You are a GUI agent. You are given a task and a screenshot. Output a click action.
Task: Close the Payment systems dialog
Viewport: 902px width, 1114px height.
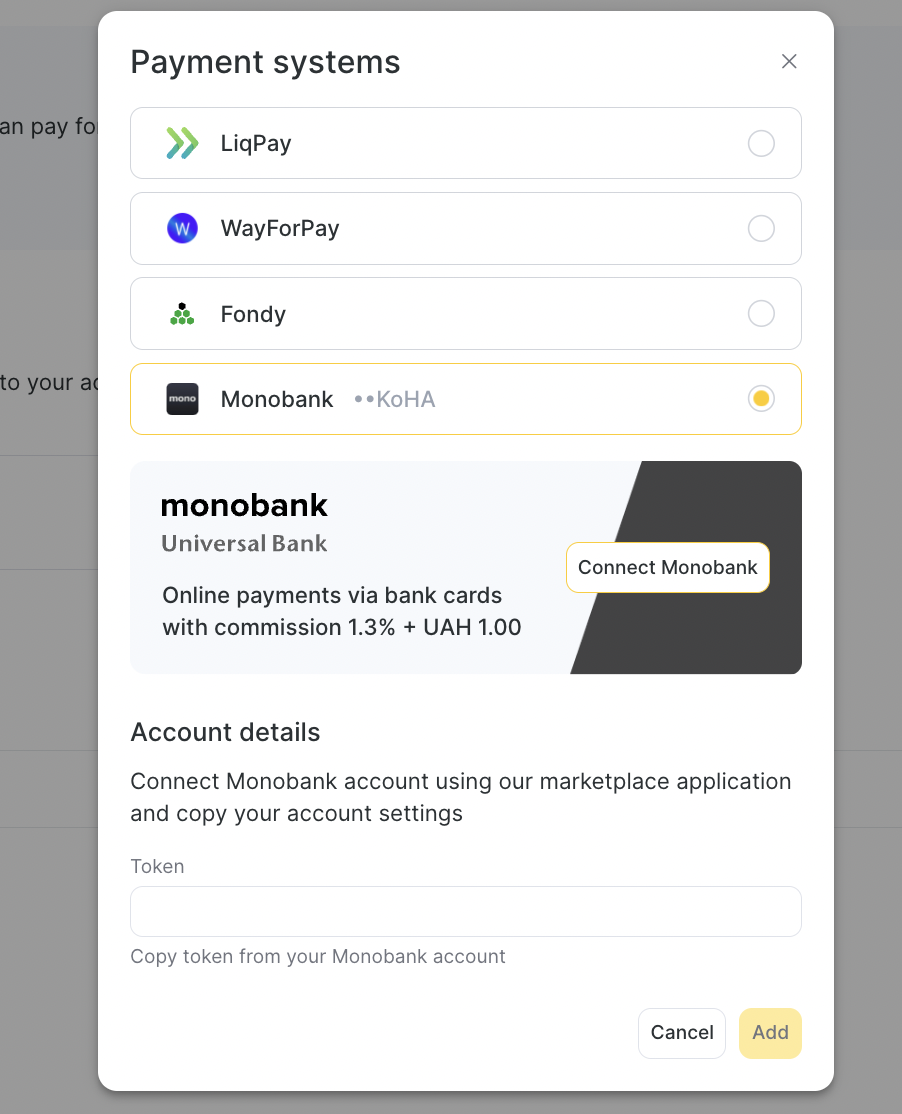click(789, 62)
